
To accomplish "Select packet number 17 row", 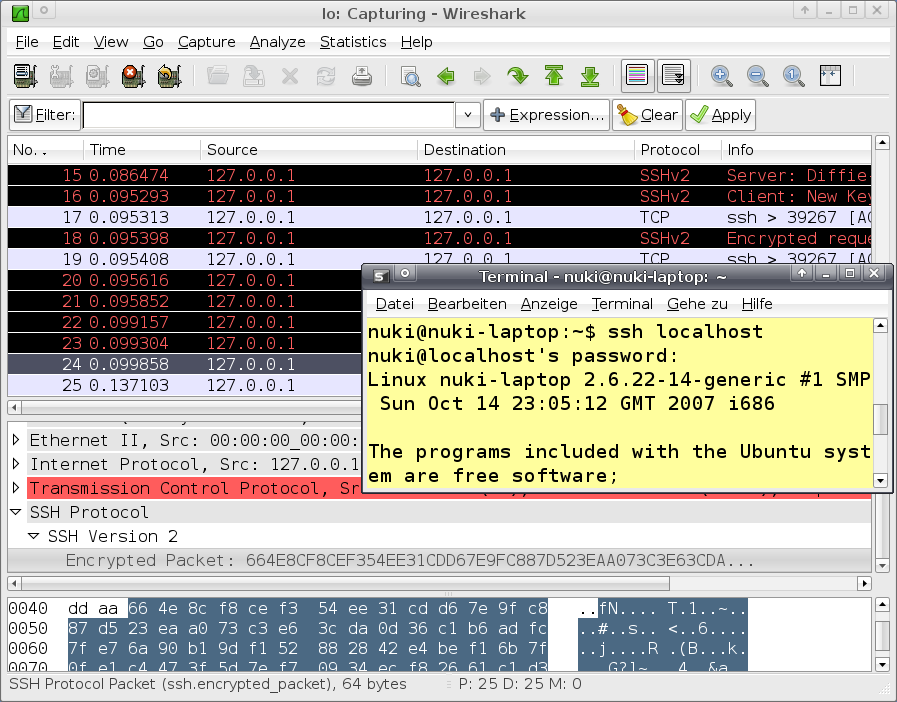I will click(x=439, y=217).
